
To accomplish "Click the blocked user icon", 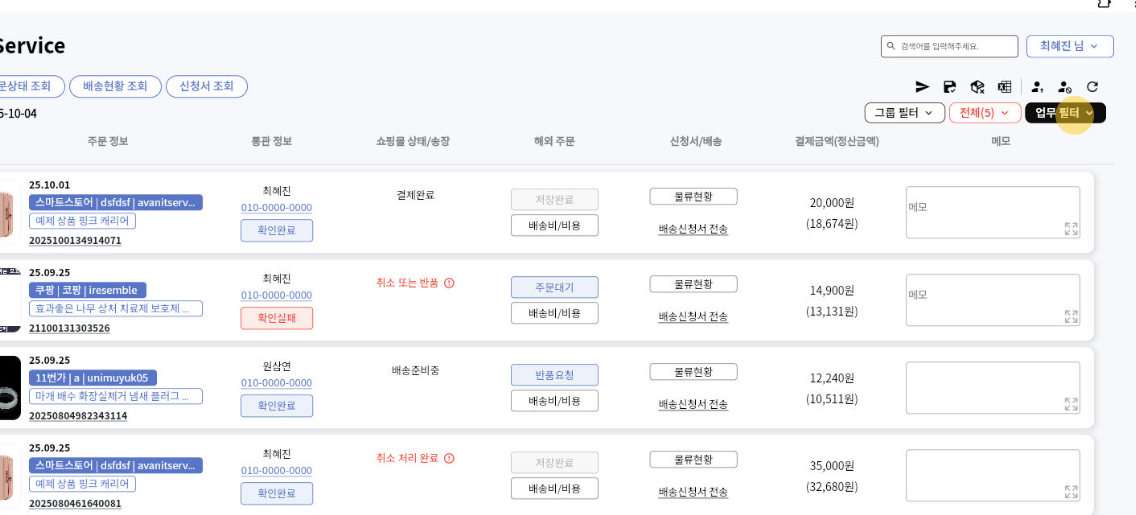I will pos(1064,87).
